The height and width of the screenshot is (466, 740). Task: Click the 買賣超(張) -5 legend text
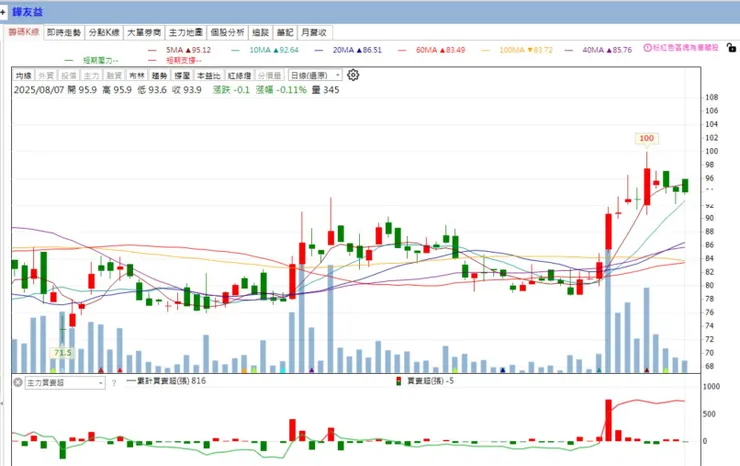pyautogui.click(x=430, y=381)
